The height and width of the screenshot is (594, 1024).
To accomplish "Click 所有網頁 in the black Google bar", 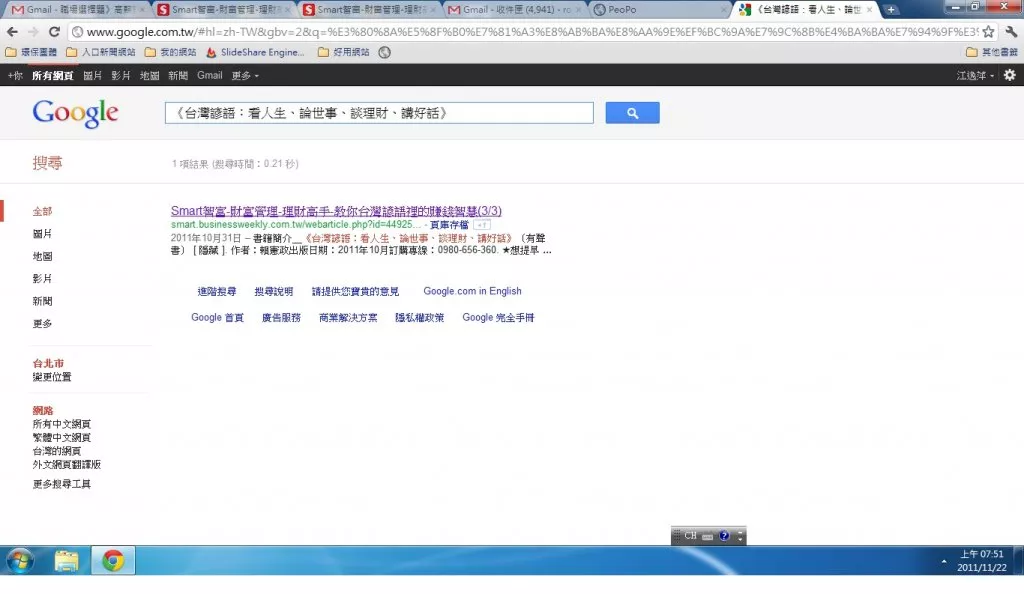I will pyautogui.click(x=52, y=76).
